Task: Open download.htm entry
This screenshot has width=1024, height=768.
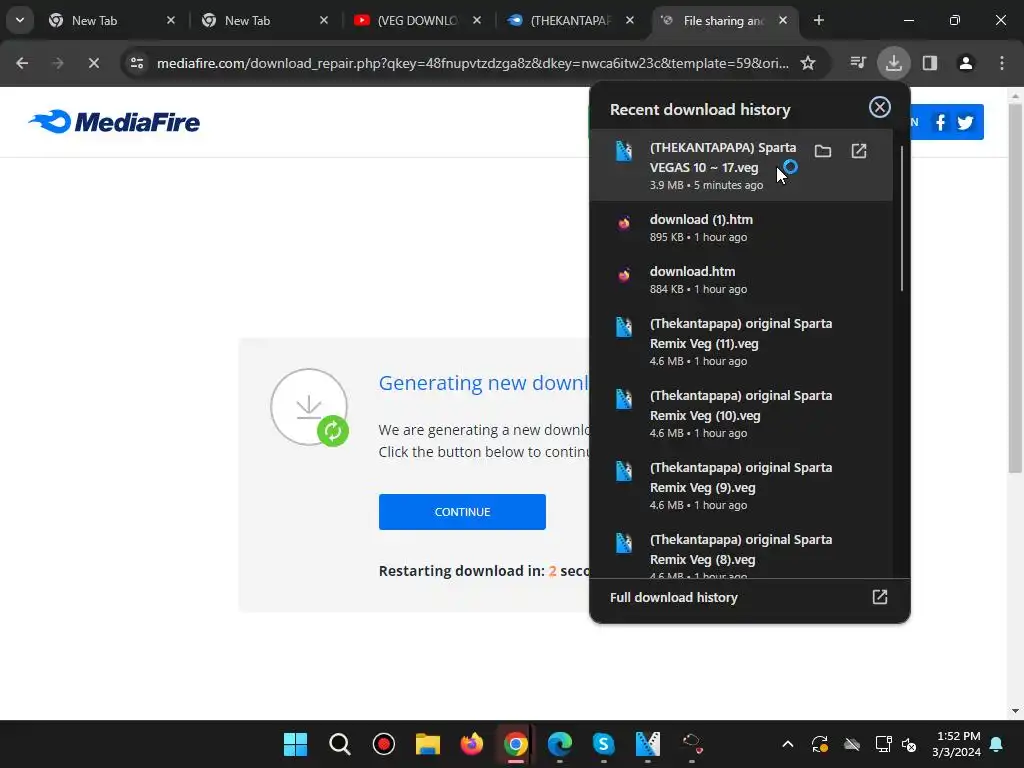Action: pyautogui.click(x=741, y=280)
